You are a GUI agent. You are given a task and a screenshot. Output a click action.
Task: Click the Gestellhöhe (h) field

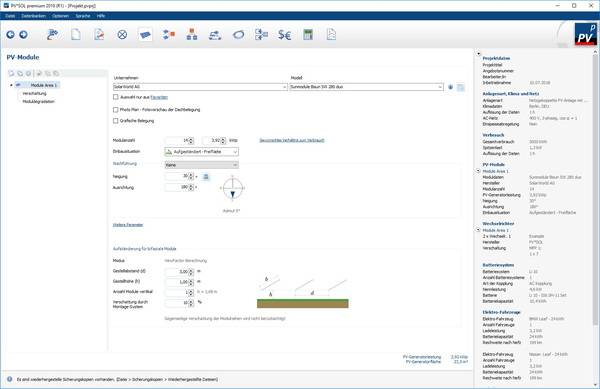click(x=179, y=282)
